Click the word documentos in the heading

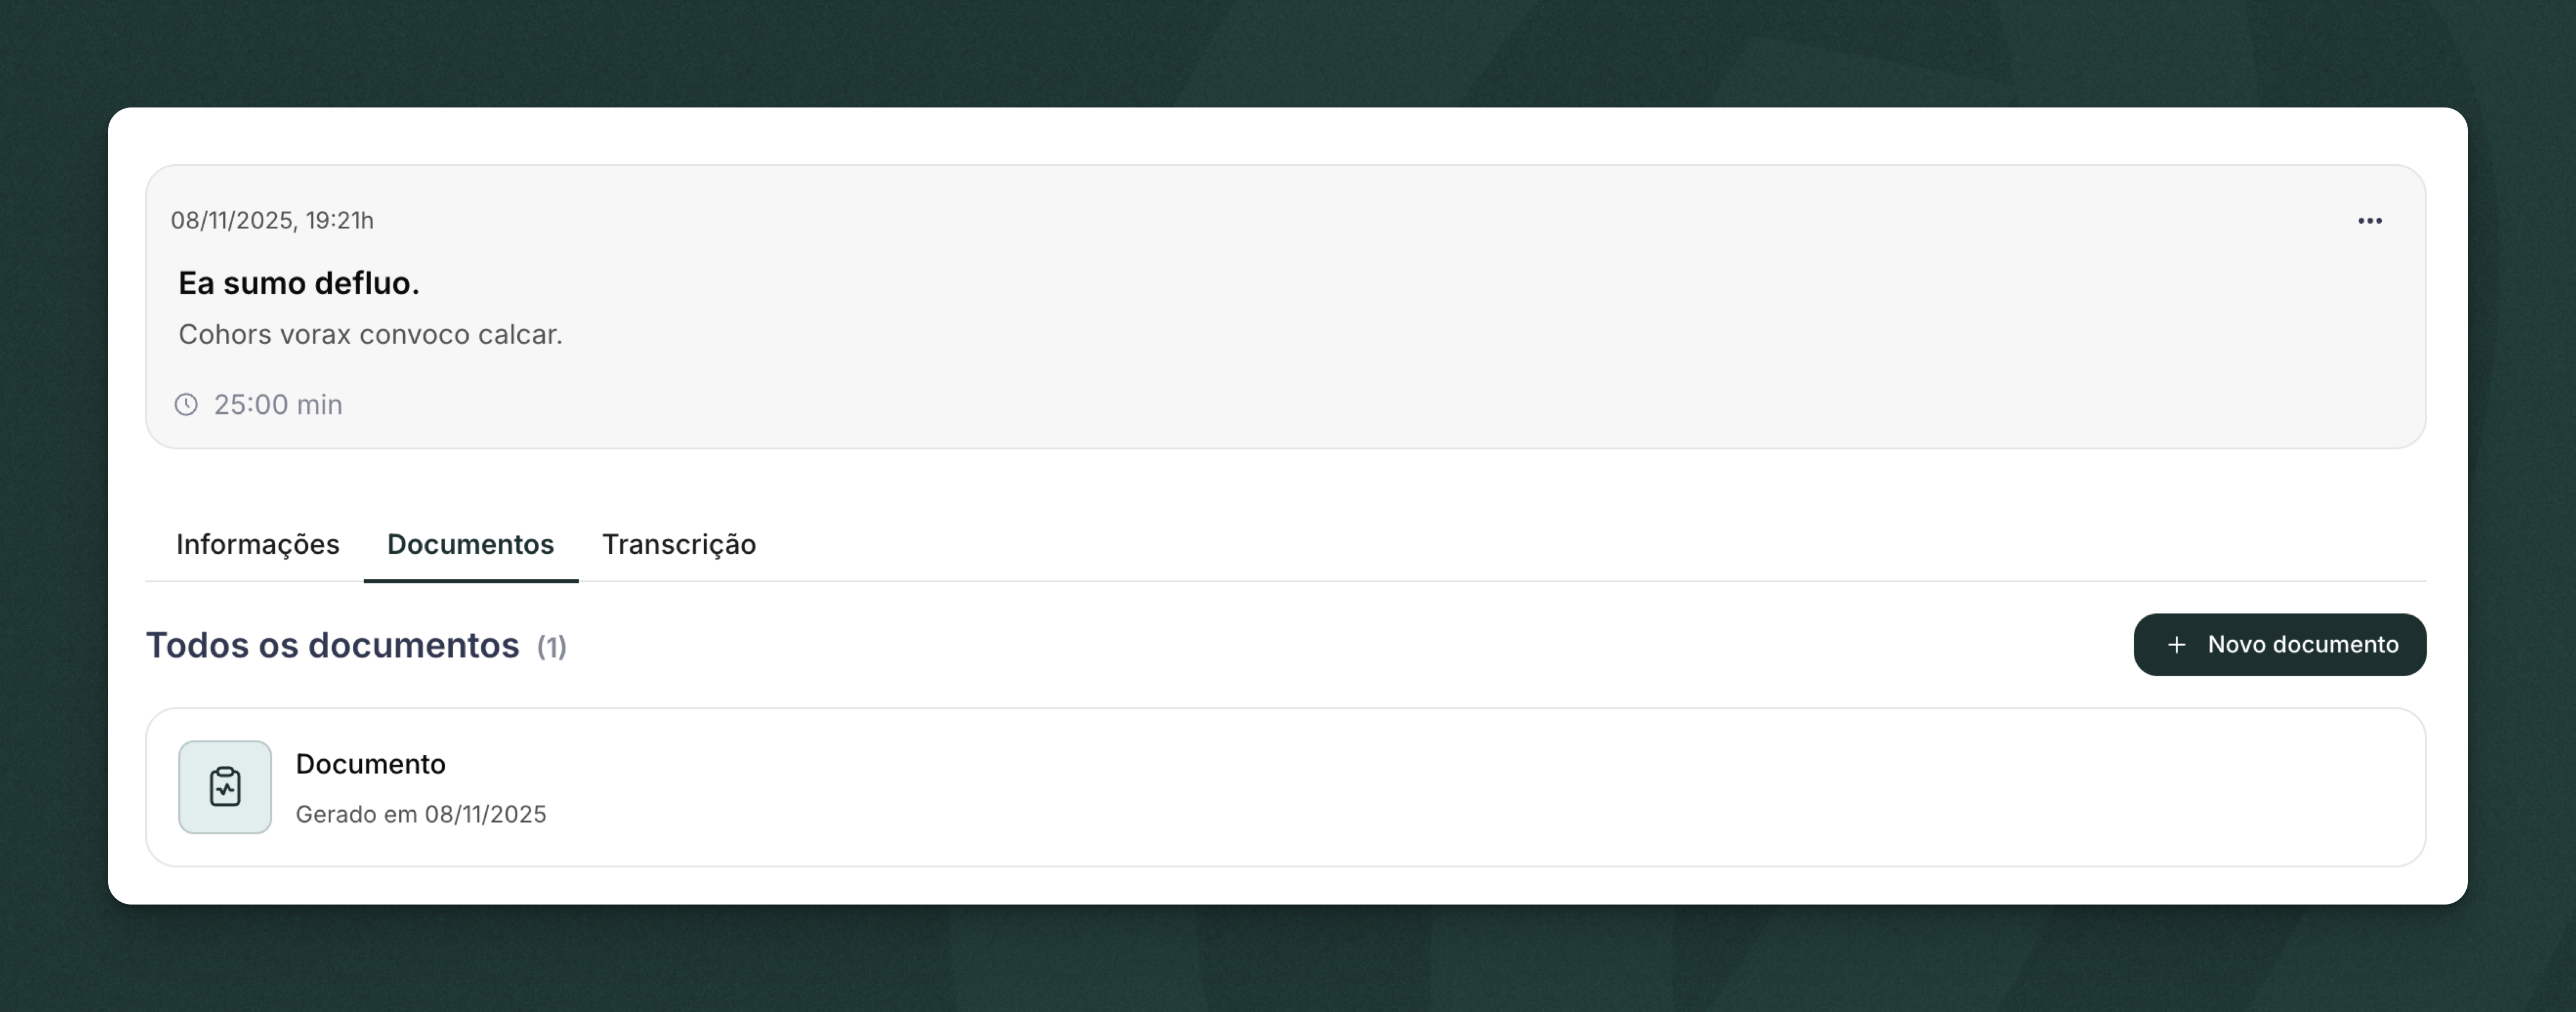click(x=413, y=645)
